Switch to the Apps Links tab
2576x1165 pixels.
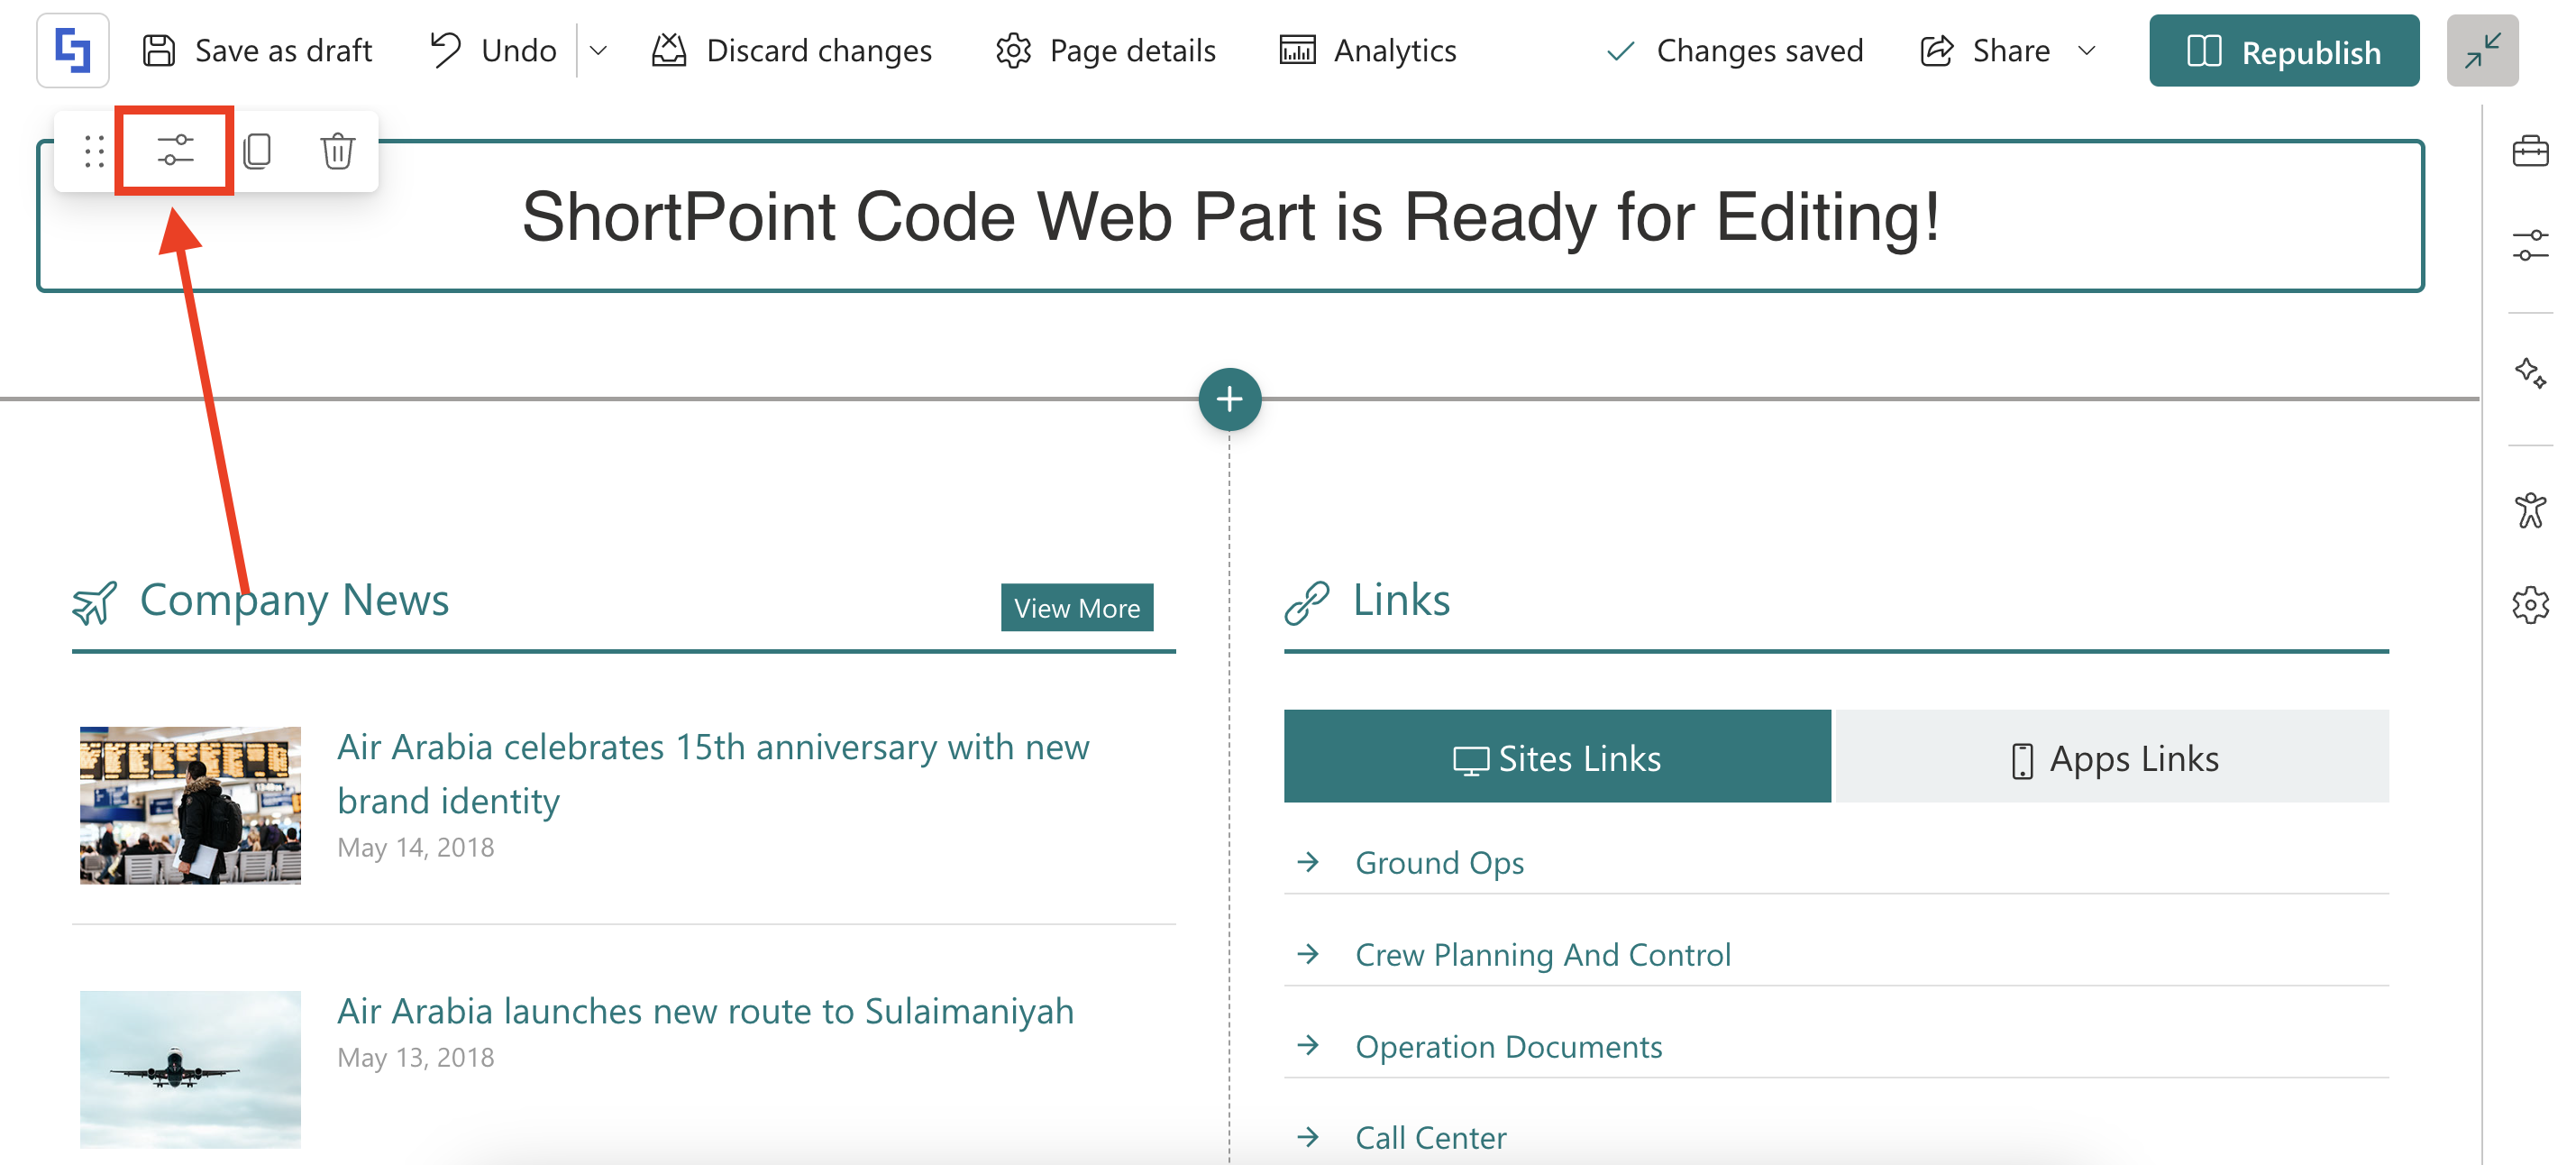click(2112, 757)
